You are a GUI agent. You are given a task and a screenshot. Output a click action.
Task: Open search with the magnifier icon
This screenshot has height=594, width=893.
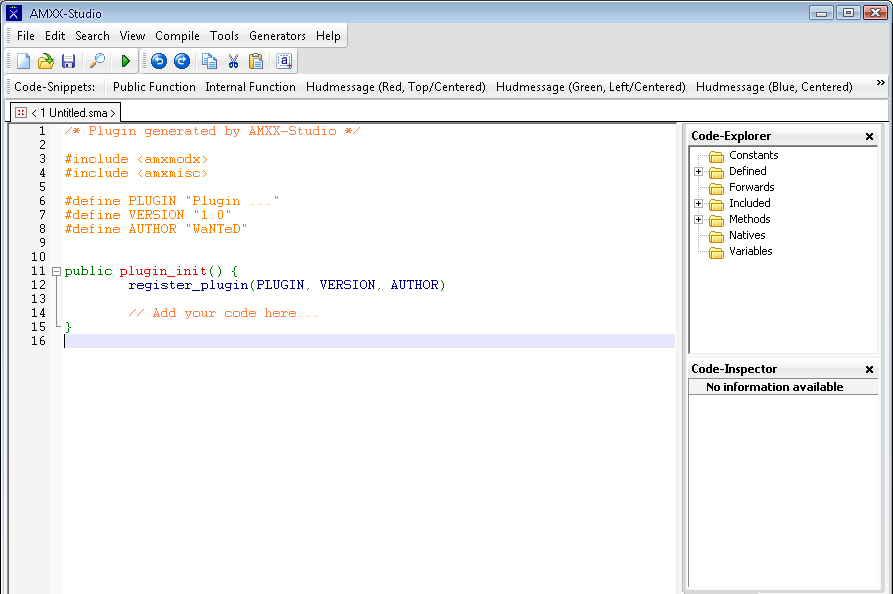click(98, 61)
